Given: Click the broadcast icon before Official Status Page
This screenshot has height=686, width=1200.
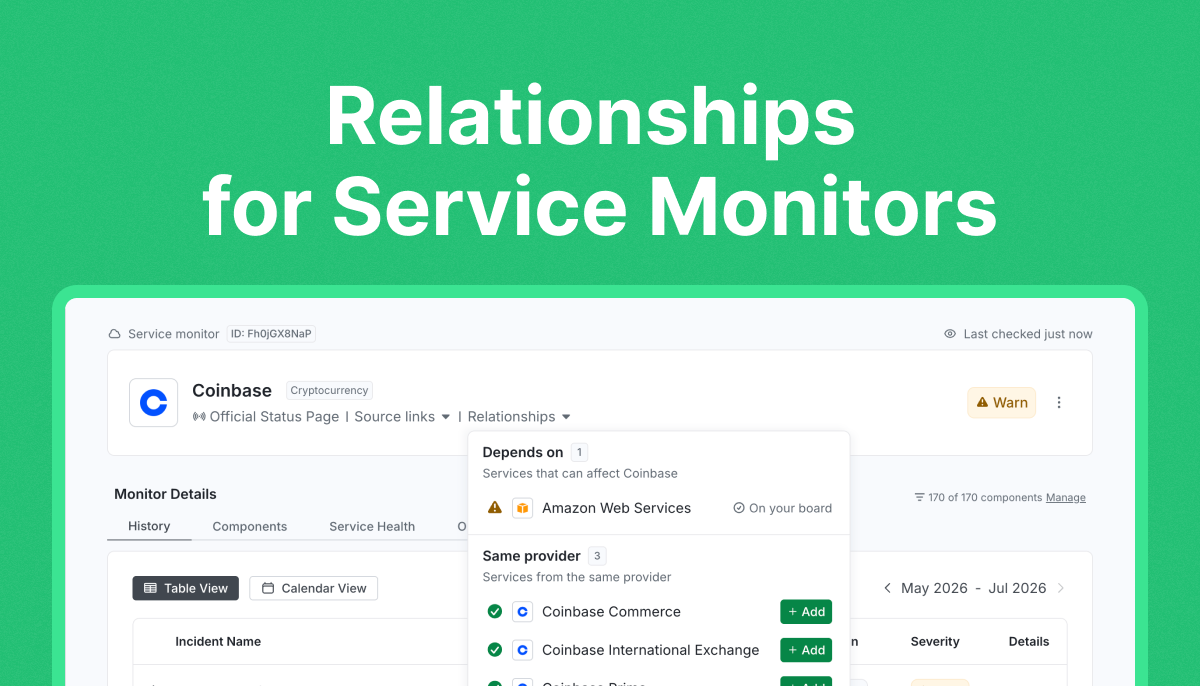Looking at the screenshot, I should pyautogui.click(x=199, y=417).
